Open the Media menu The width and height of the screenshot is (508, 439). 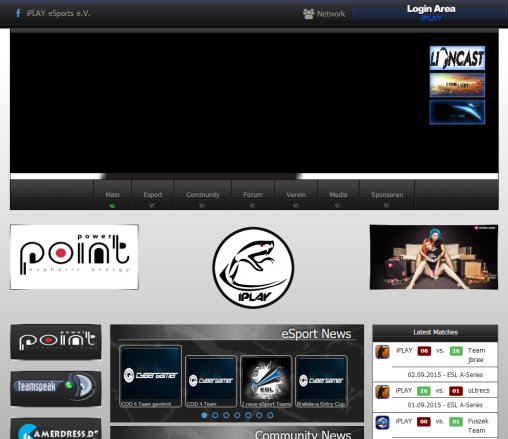pyautogui.click(x=338, y=195)
